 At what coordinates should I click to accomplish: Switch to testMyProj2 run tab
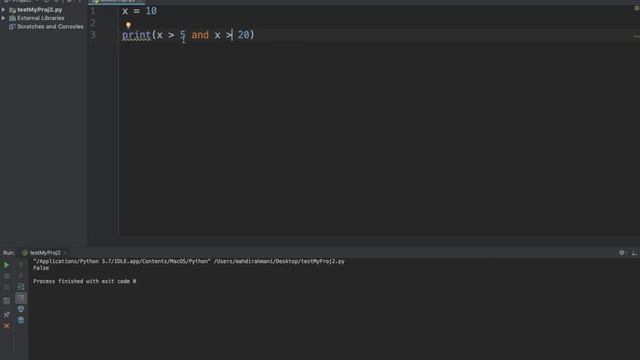point(41,253)
